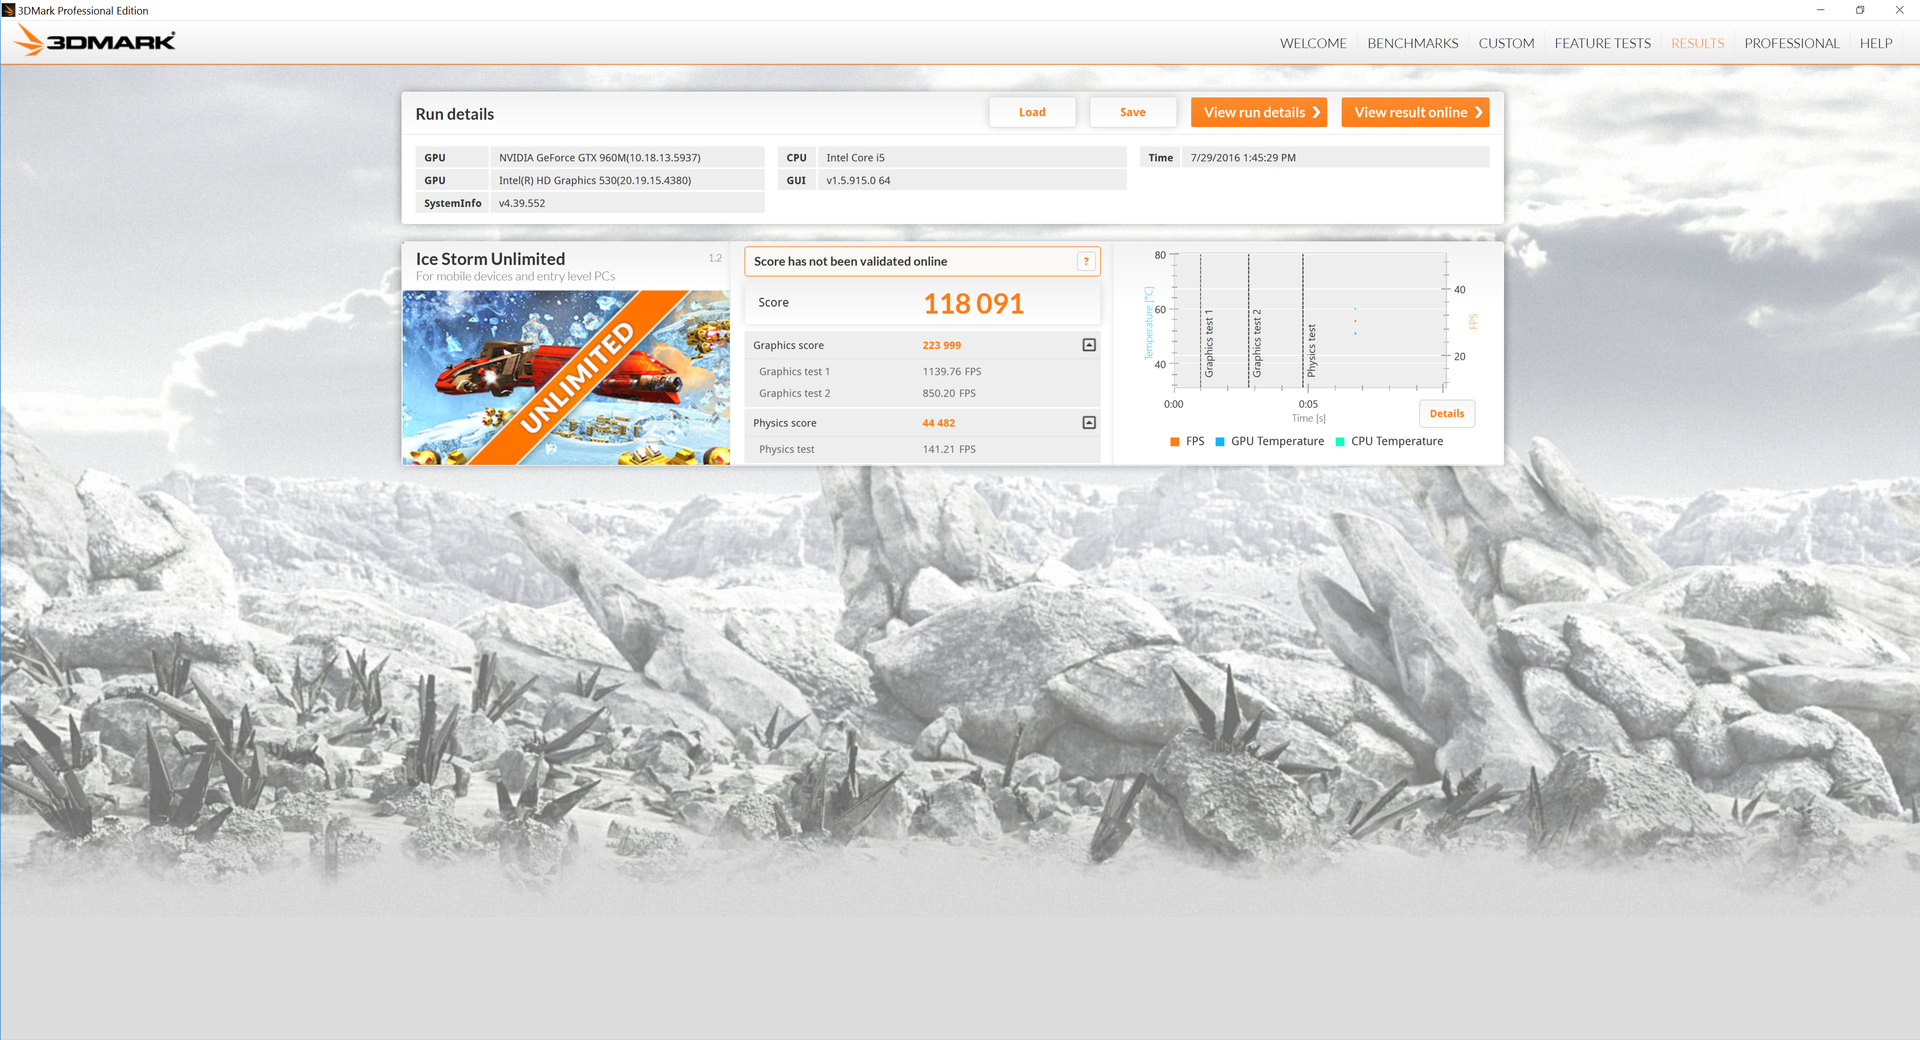This screenshot has height=1040, width=1920.
Task: Click the Physics score value 44 482
Action: [x=938, y=424]
